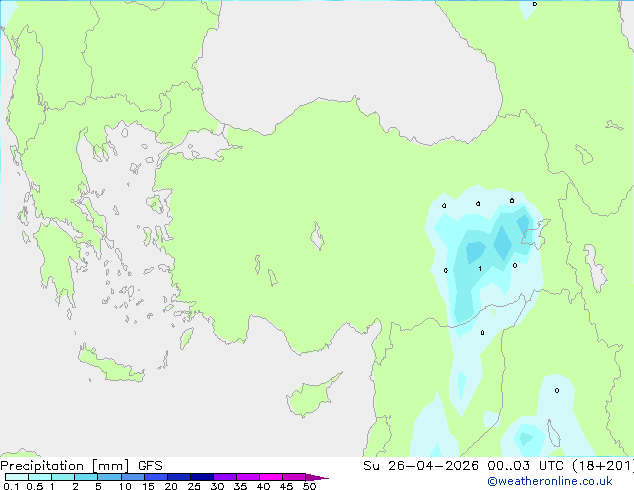
Task: Open the weatheronline.co.uk copyright link
Action: pyautogui.click(x=549, y=481)
